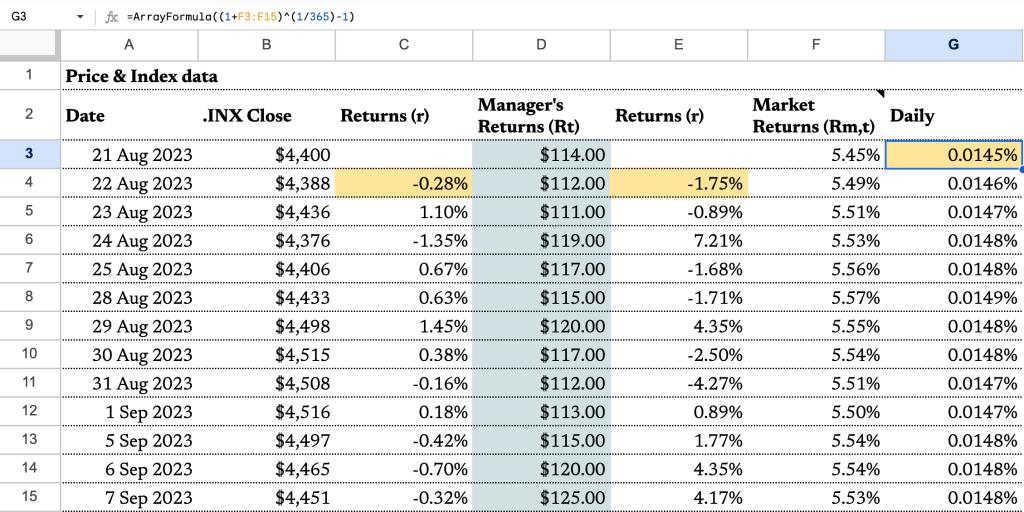The width and height of the screenshot is (1024, 512).
Task: Click the 'Price & Index data' title cell
Action: (141, 76)
